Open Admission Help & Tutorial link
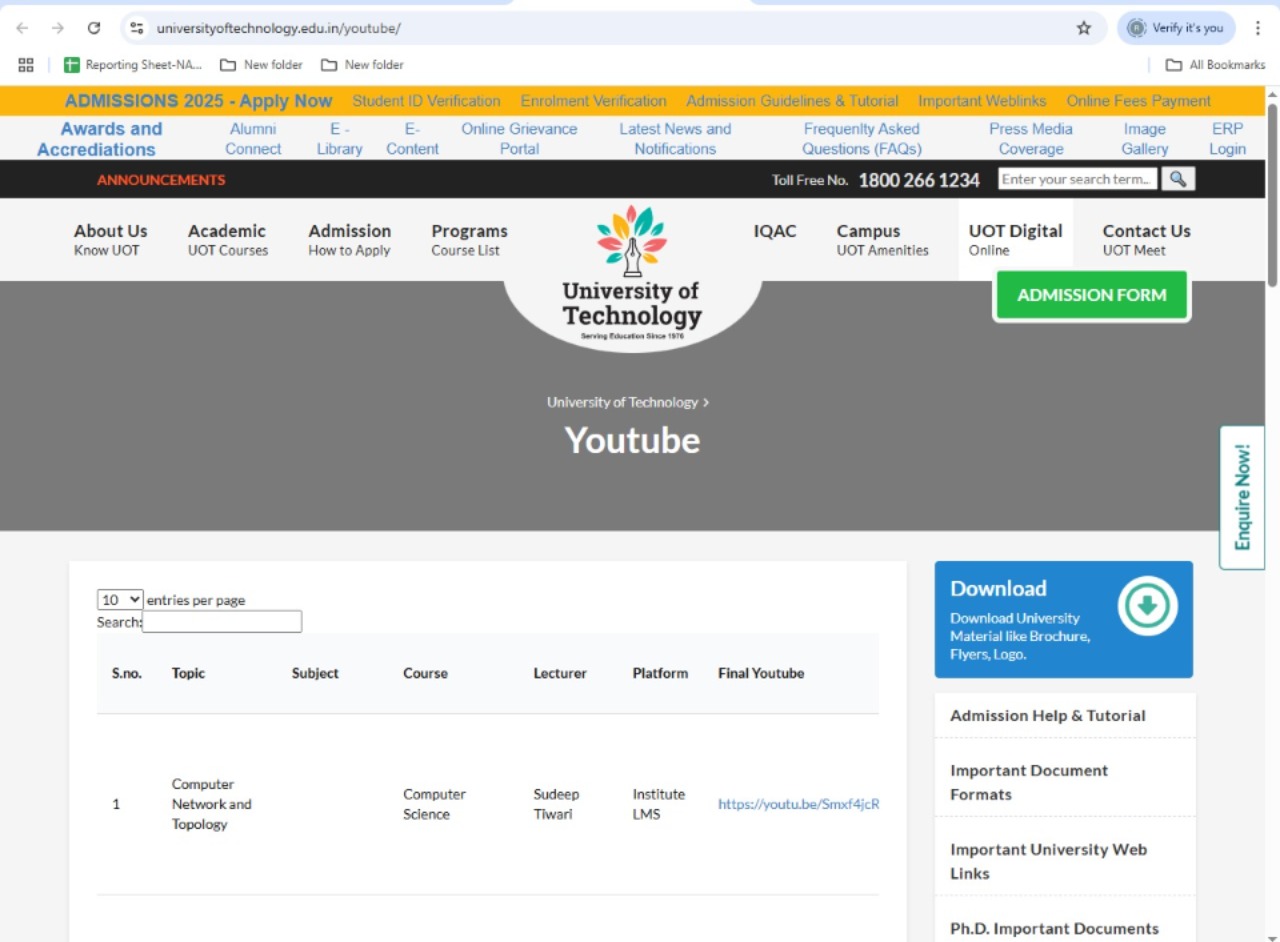This screenshot has height=942, width=1280. tap(1047, 715)
